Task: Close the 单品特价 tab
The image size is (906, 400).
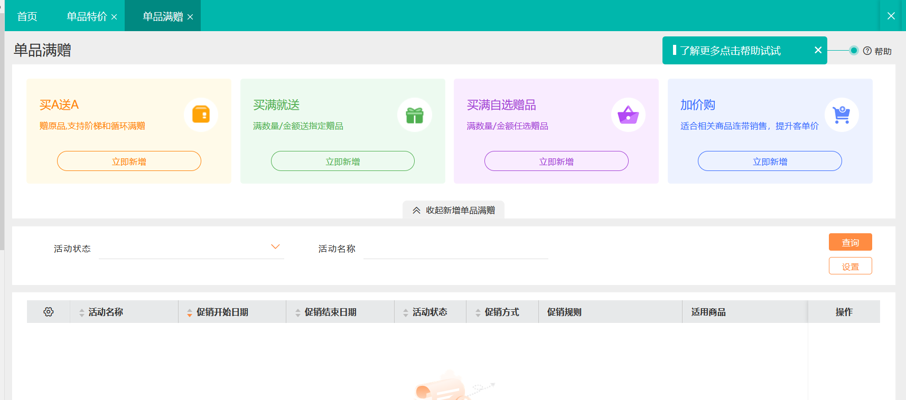Action: 114,17
